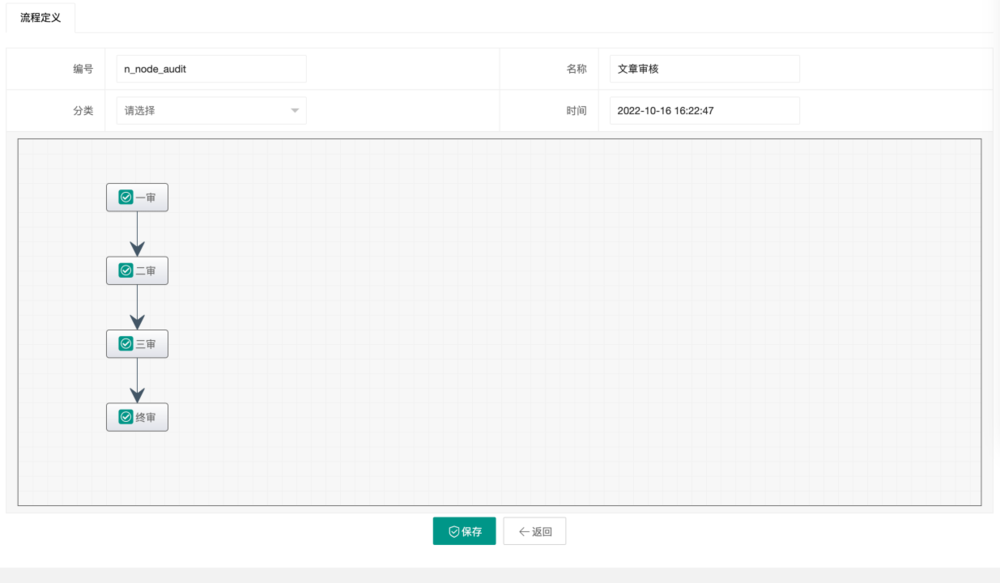The width and height of the screenshot is (1000, 583).
Task: Click the 分类 field label
Action: point(83,111)
